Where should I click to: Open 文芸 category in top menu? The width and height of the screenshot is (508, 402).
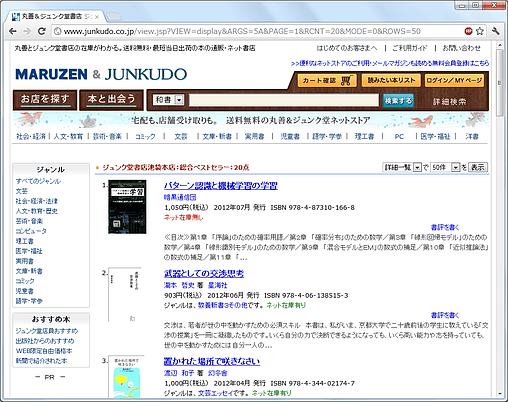[181, 136]
